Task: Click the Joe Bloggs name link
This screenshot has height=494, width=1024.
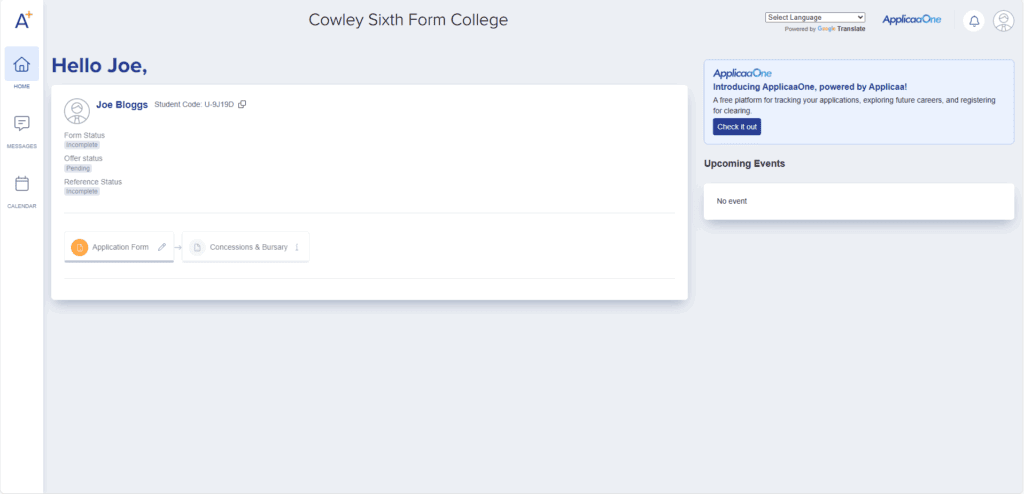Action: (x=122, y=104)
